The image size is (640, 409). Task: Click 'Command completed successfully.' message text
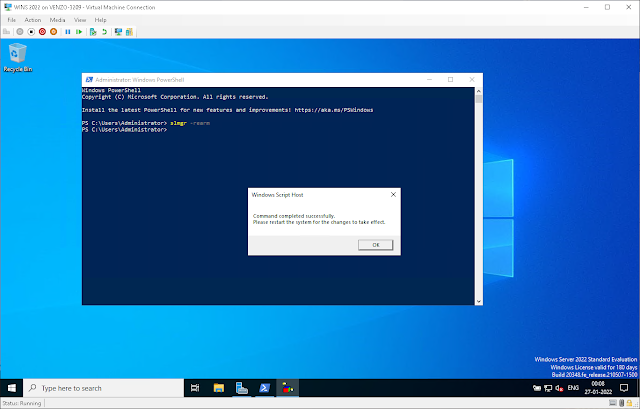[x=294, y=216]
